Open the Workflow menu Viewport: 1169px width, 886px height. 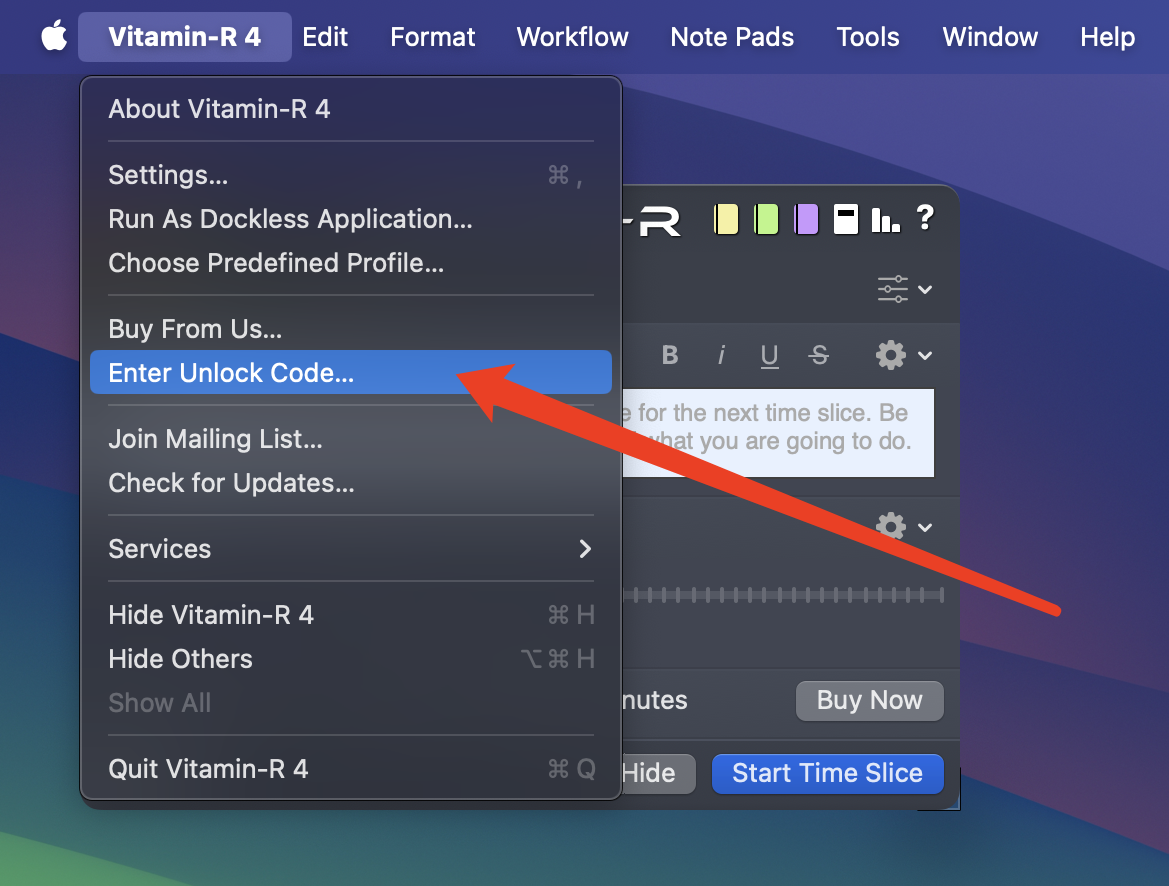click(x=573, y=37)
